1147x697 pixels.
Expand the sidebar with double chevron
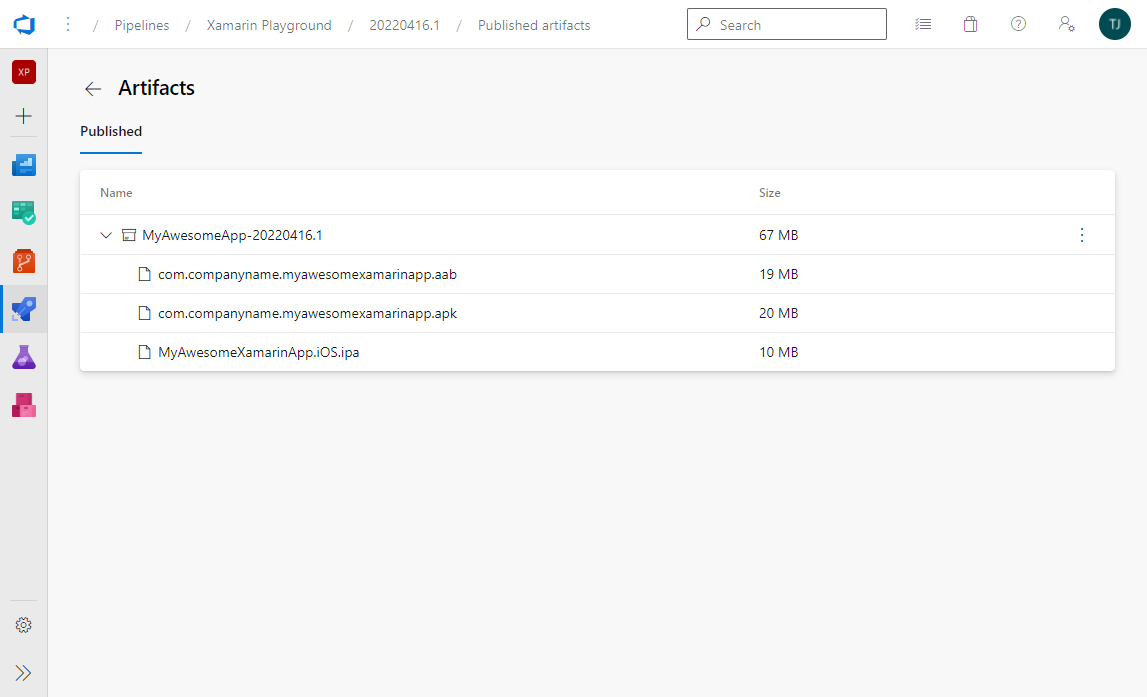(x=24, y=673)
